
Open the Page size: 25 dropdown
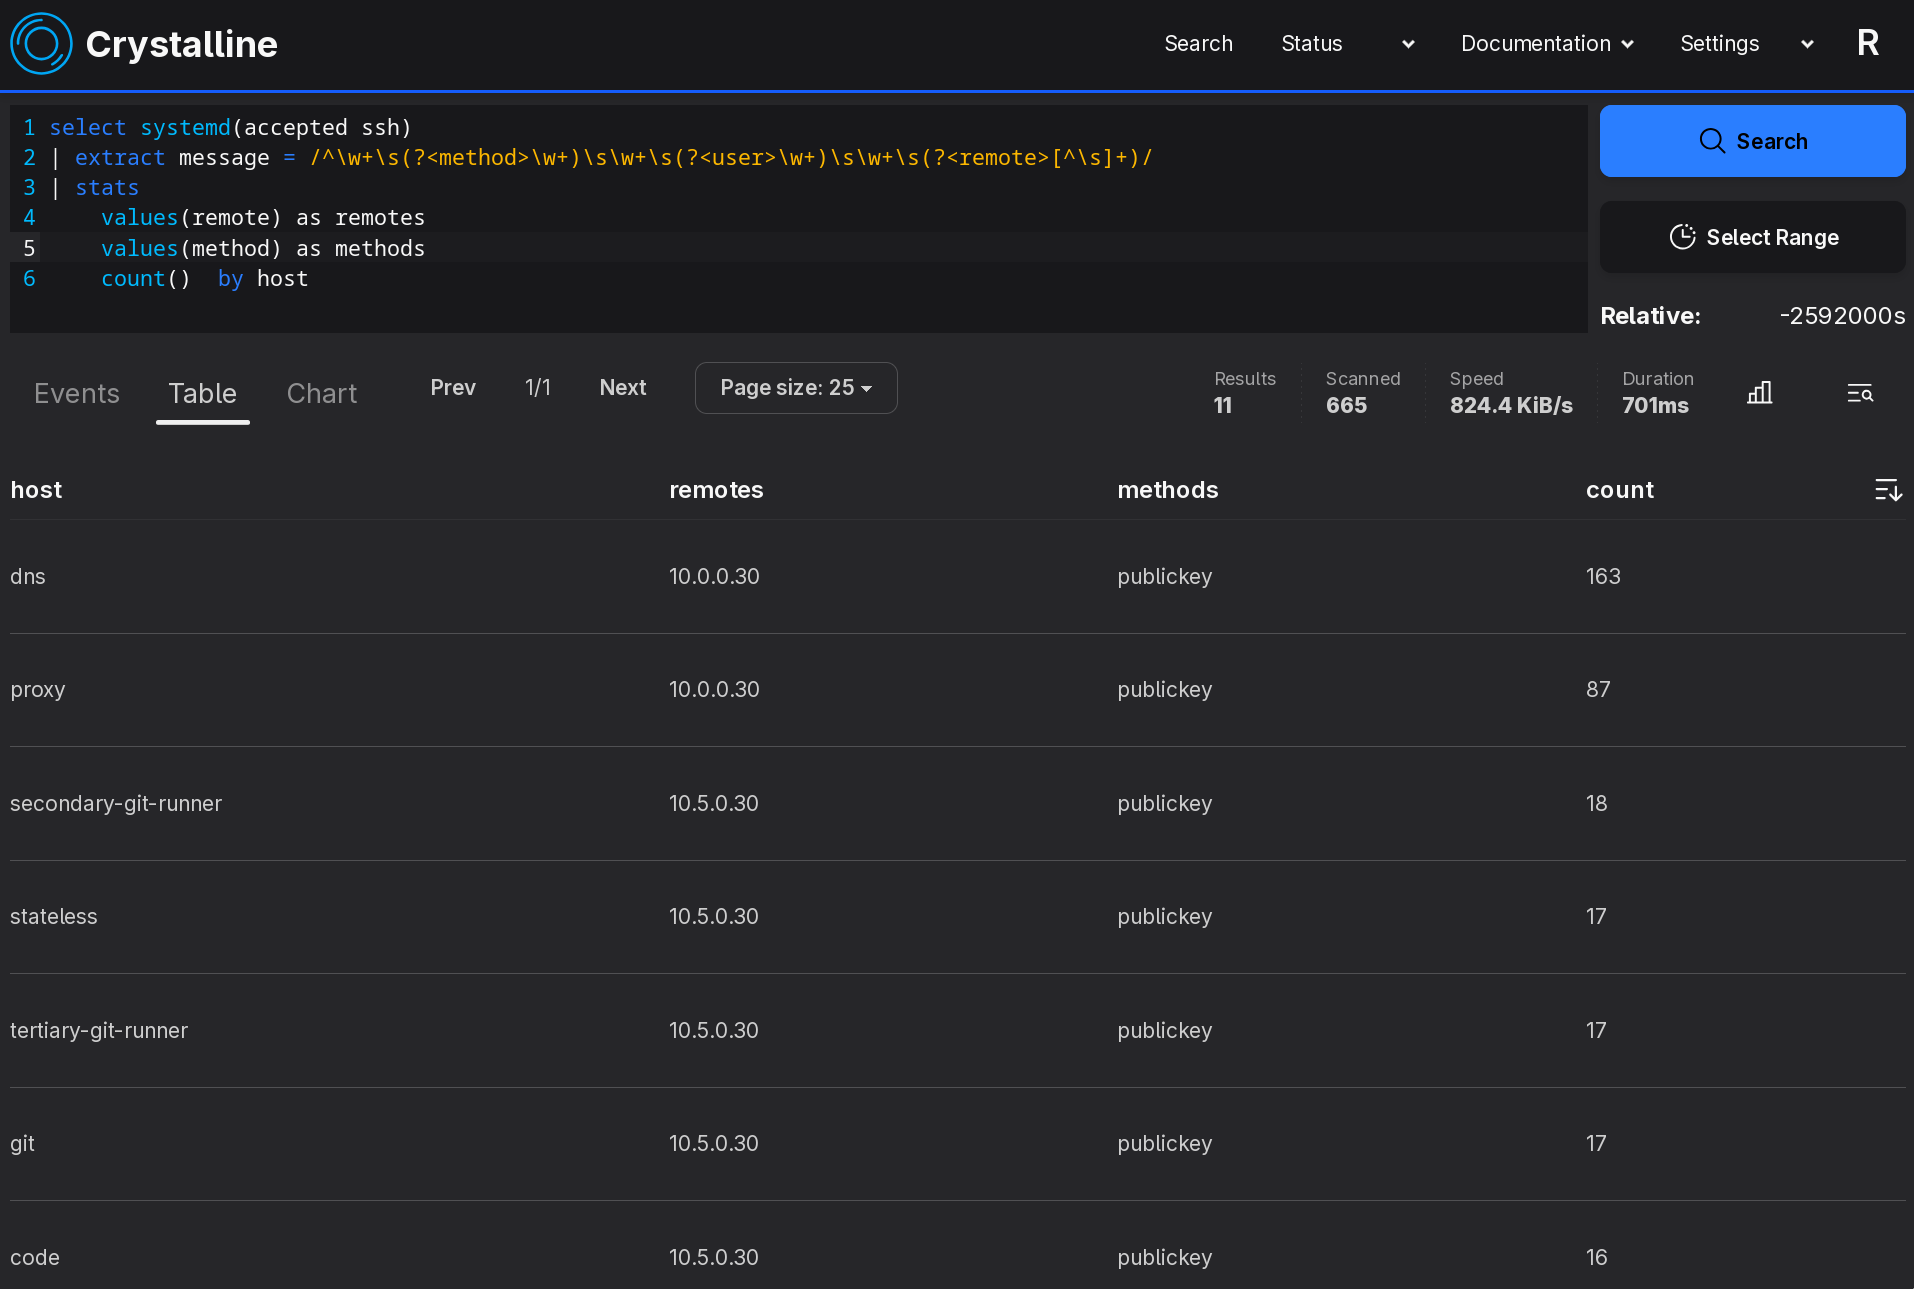(796, 388)
